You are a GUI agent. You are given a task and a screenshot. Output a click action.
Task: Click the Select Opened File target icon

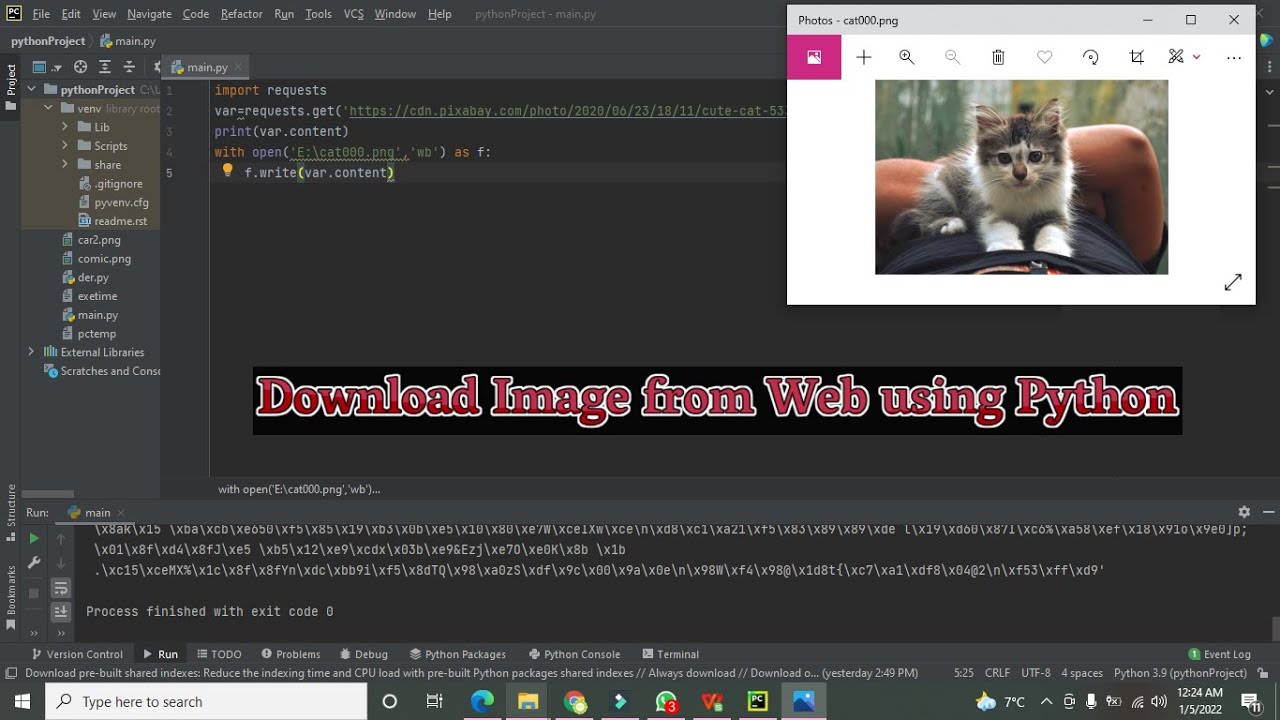coord(81,67)
